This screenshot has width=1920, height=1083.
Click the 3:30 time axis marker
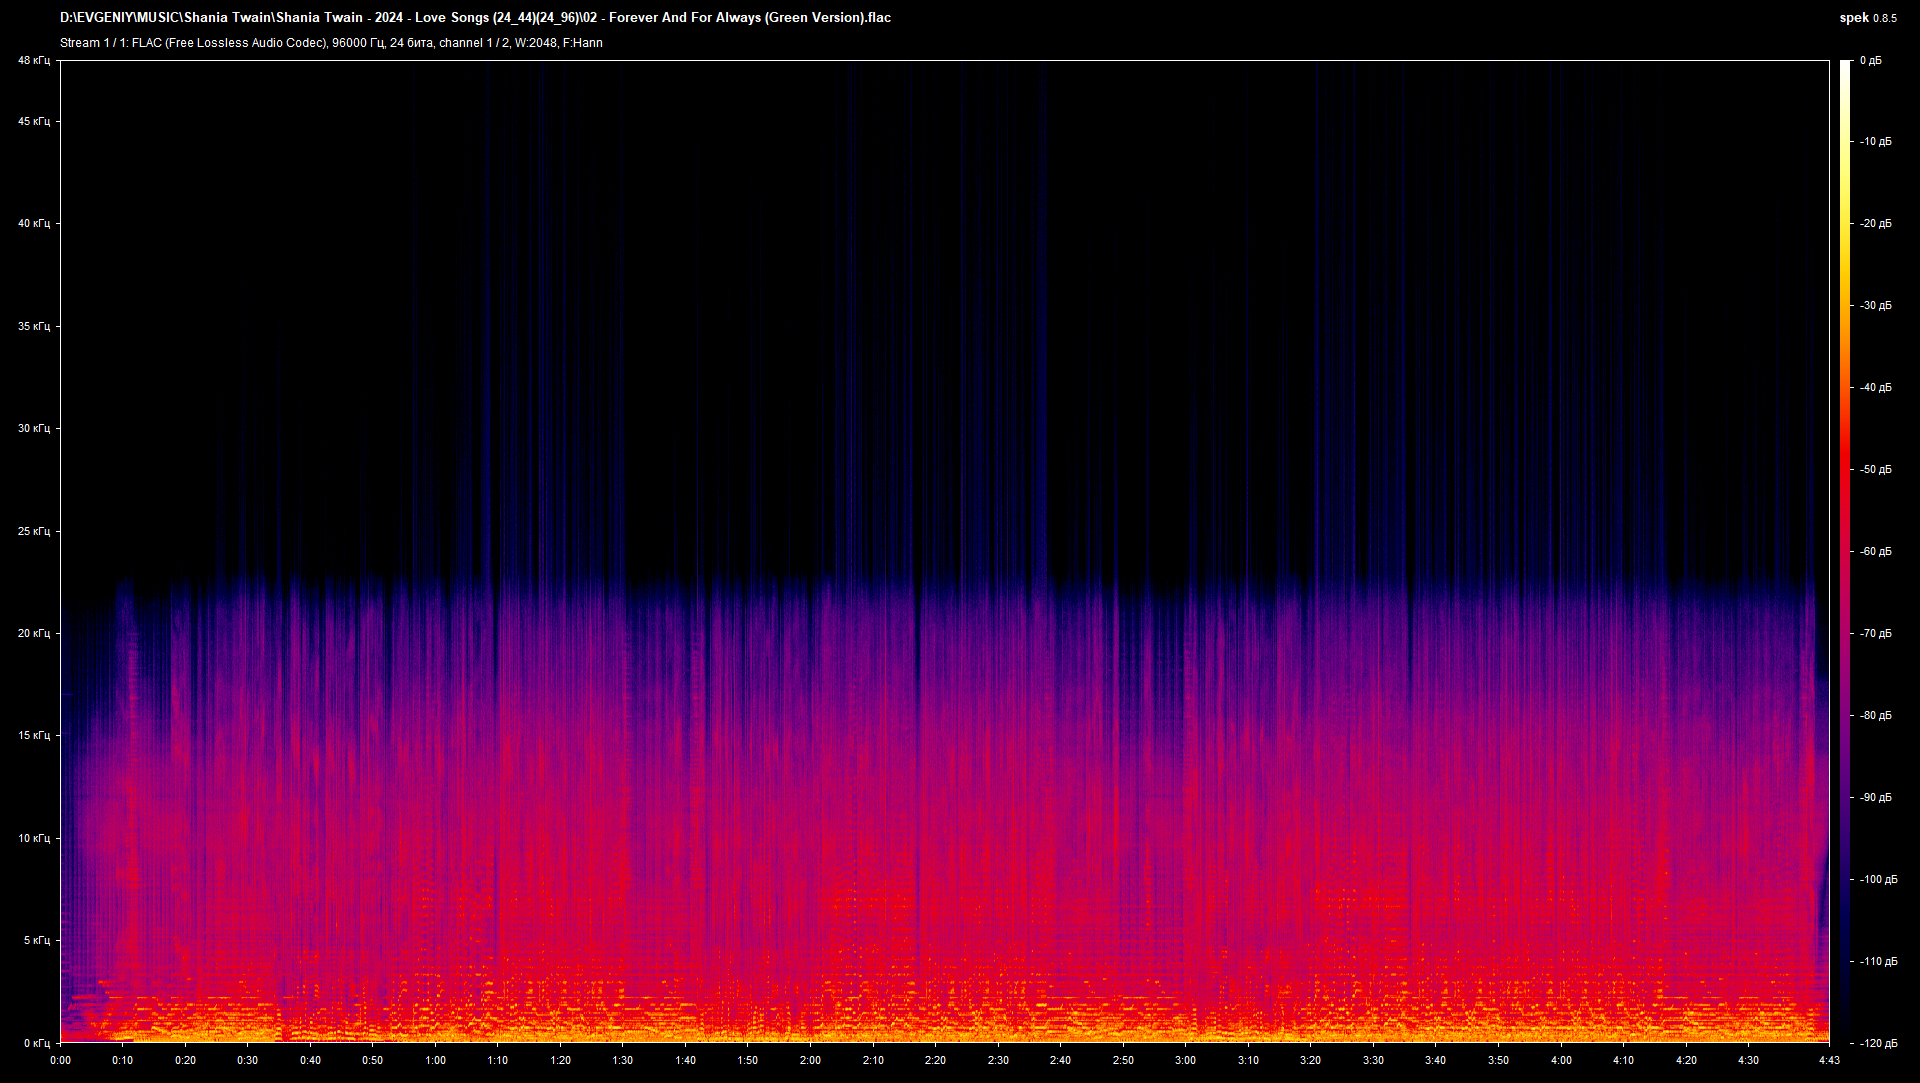click(x=1373, y=1060)
